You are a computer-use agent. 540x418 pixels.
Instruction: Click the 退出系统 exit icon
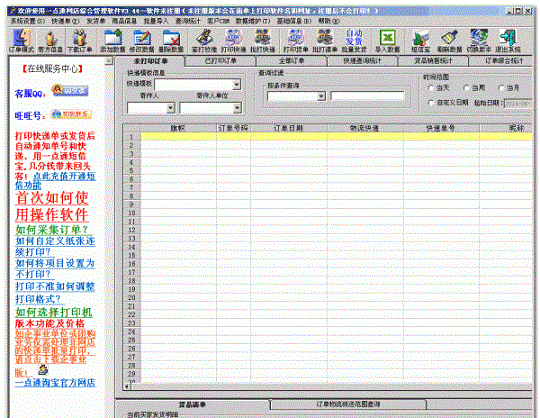click(x=508, y=41)
